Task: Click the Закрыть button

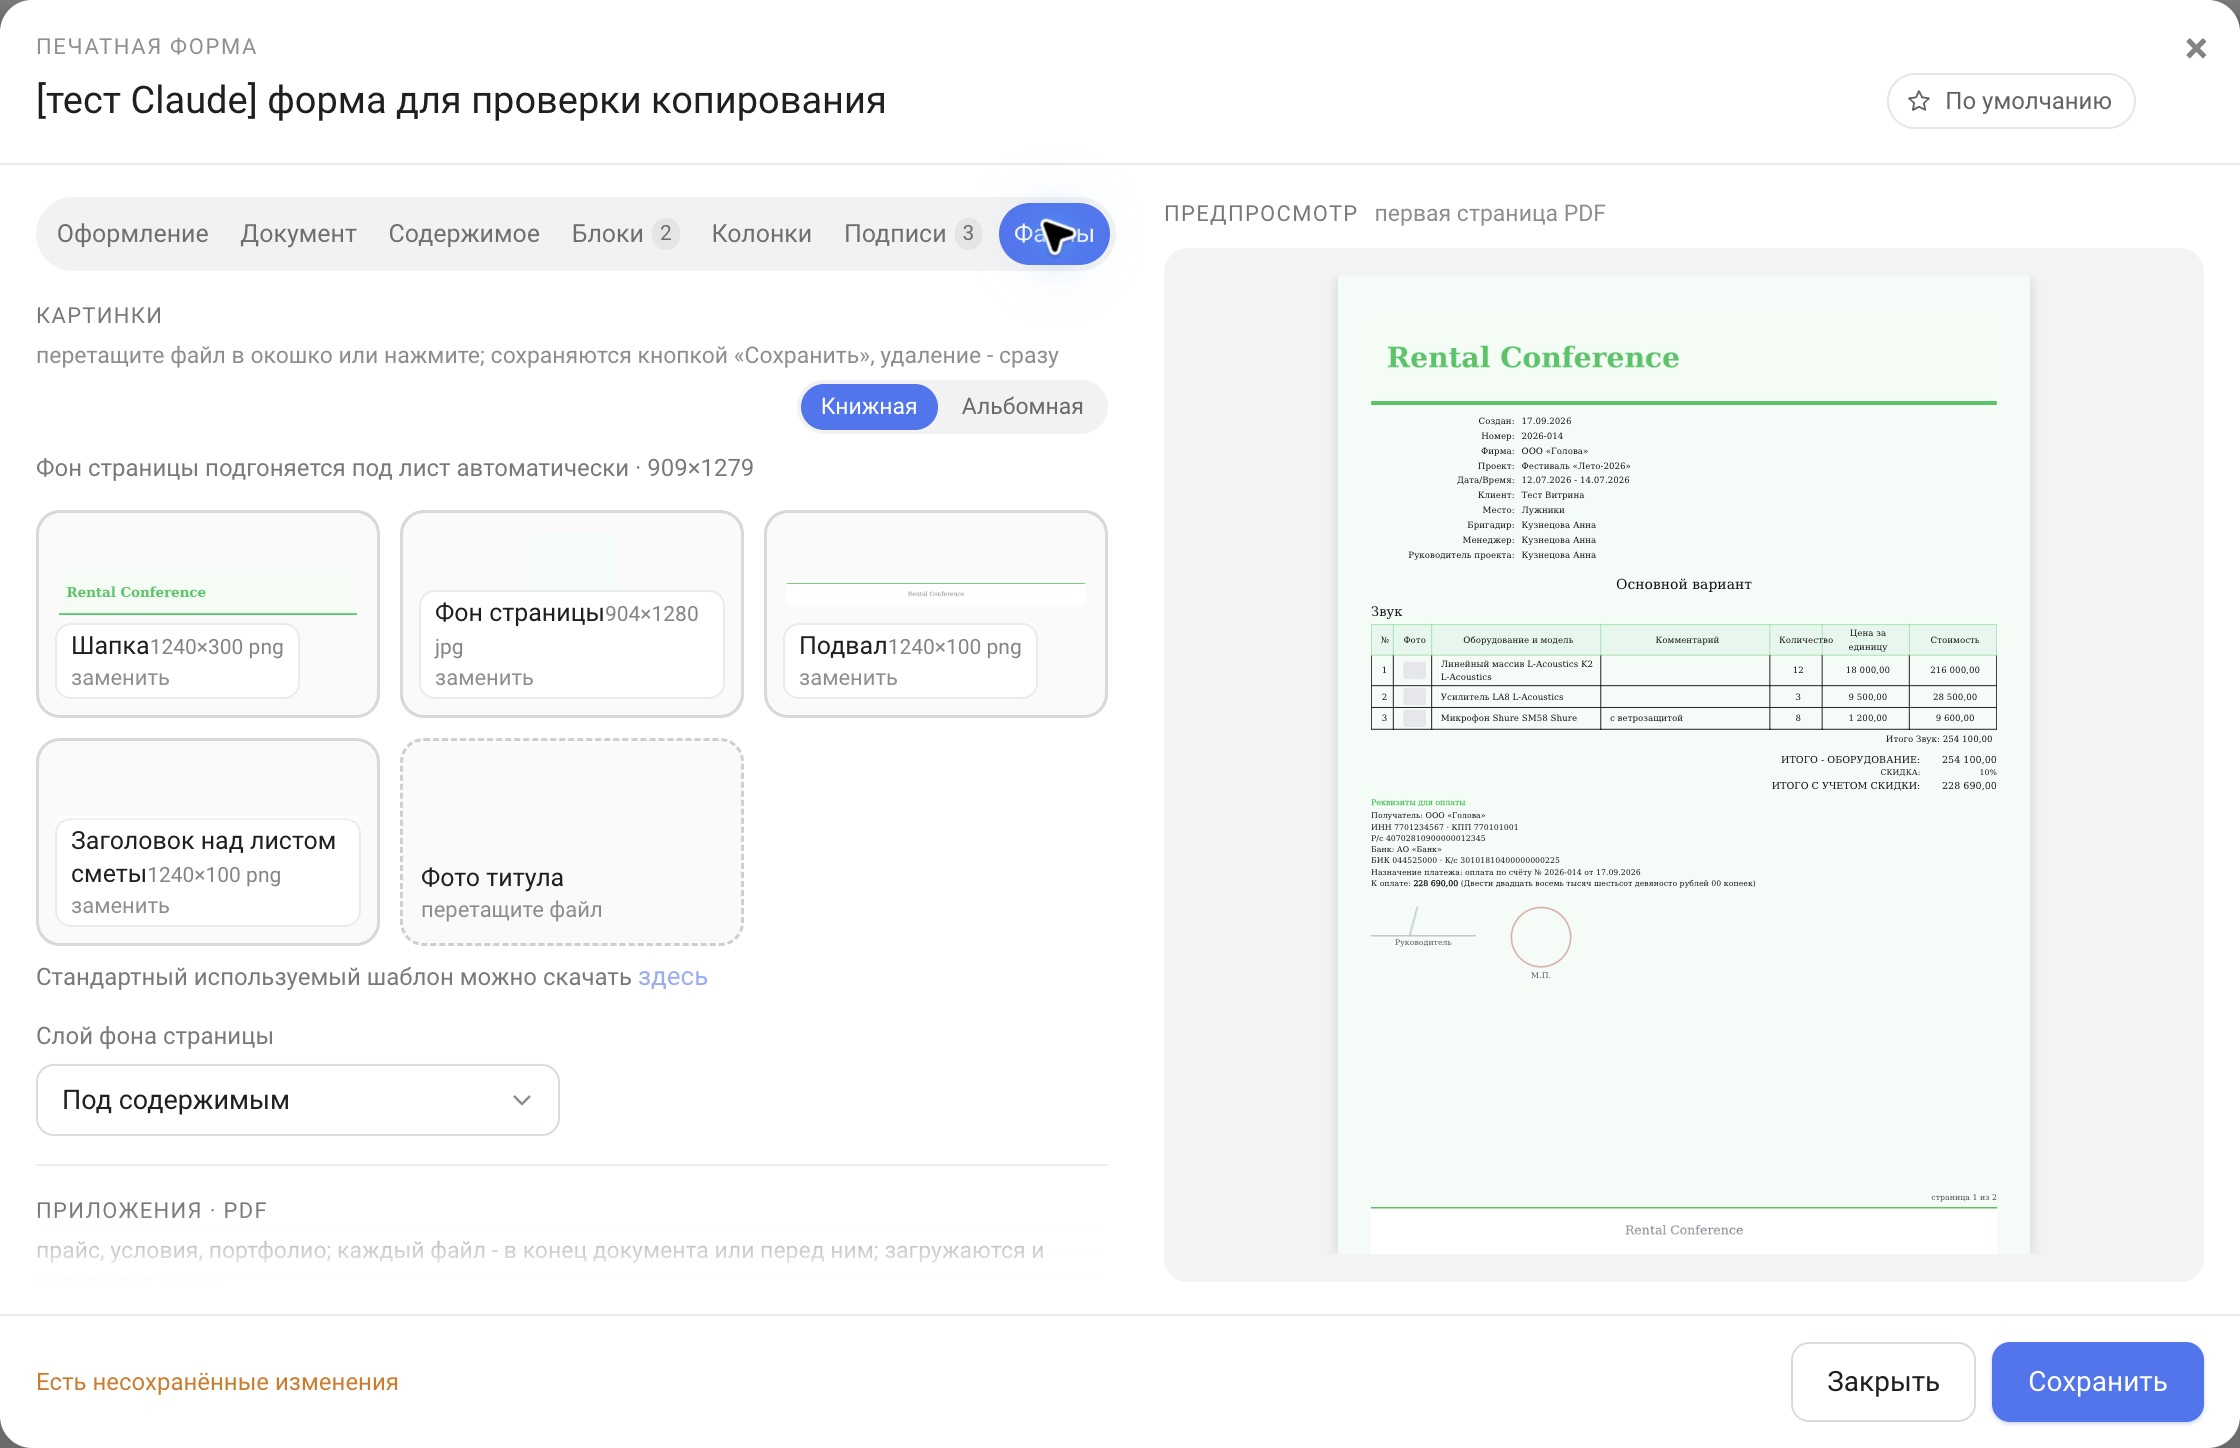Action: [x=1883, y=1382]
